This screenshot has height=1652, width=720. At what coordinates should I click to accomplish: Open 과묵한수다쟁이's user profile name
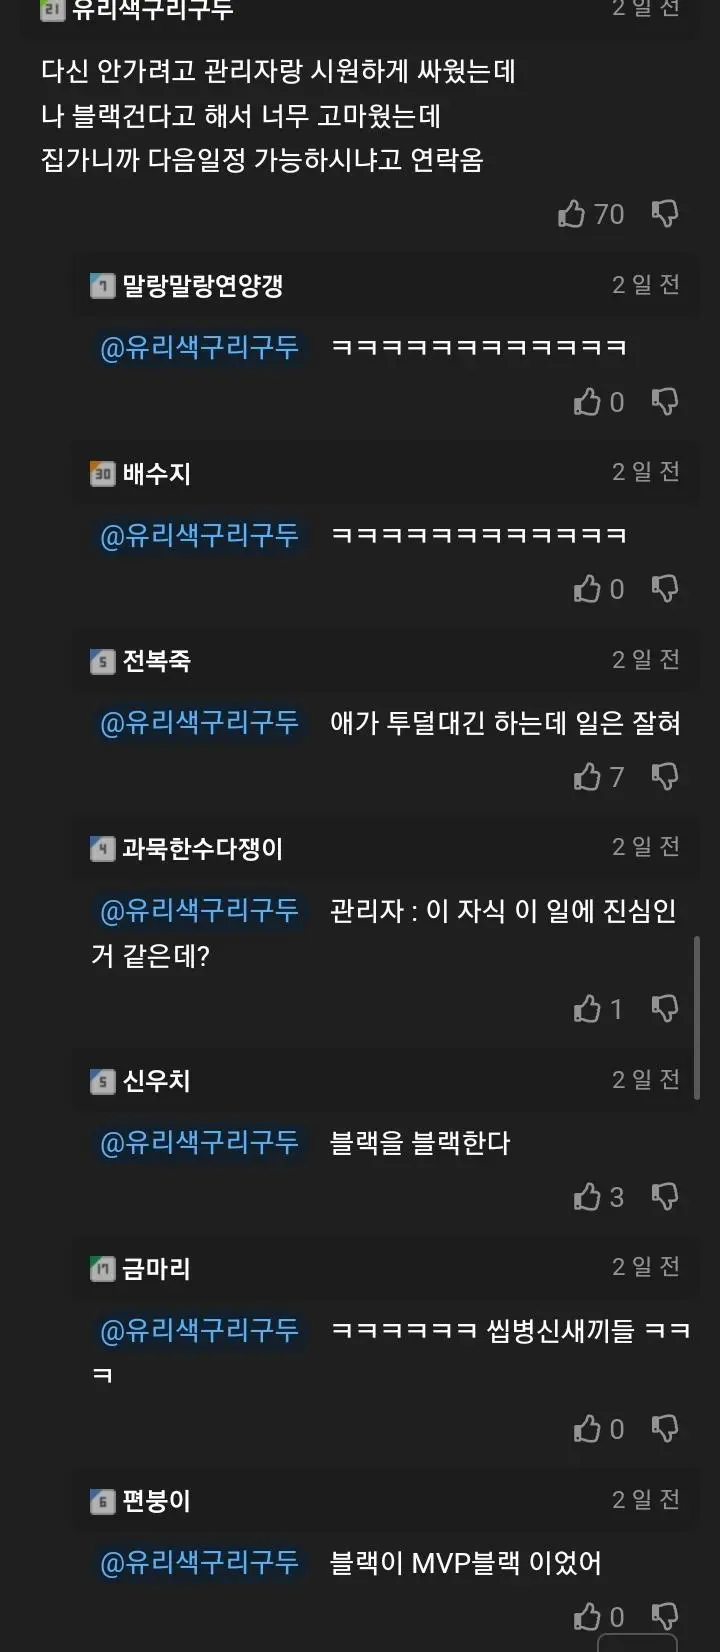[203, 849]
